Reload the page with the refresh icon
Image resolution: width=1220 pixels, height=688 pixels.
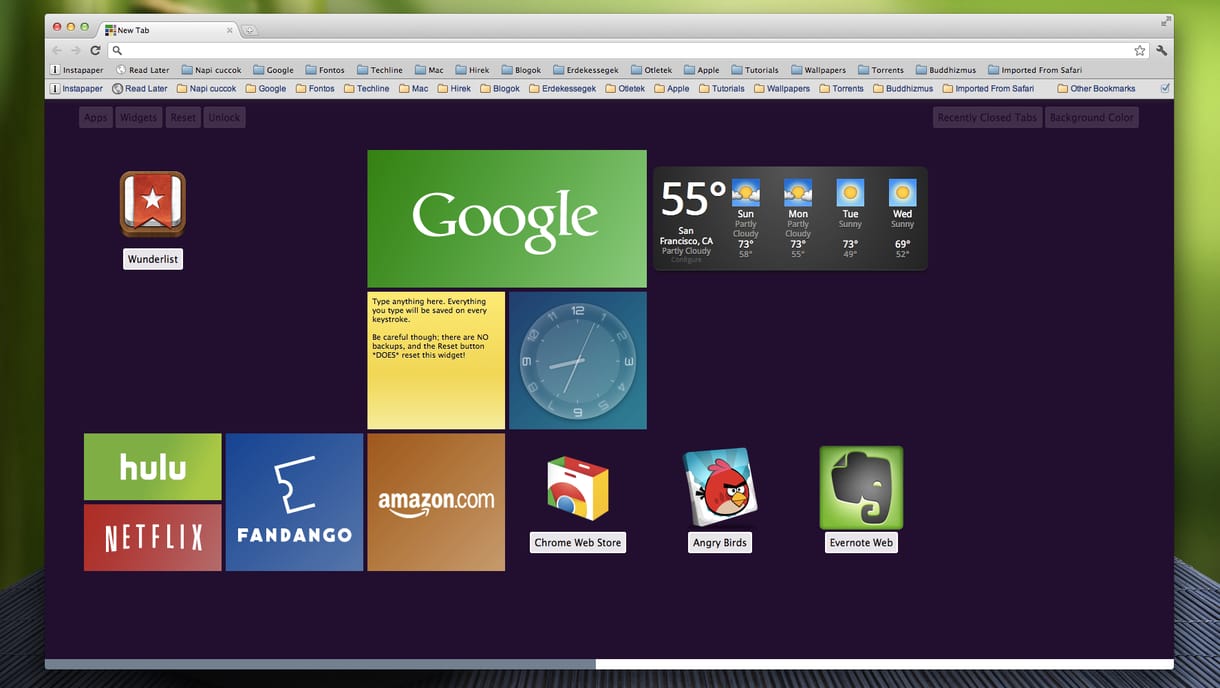point(95,50)
